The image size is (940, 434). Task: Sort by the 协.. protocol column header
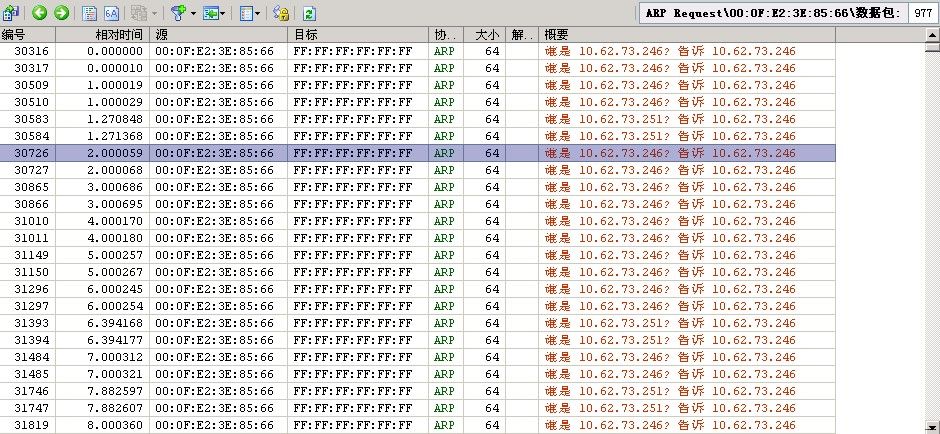click(x=445, y=35)
